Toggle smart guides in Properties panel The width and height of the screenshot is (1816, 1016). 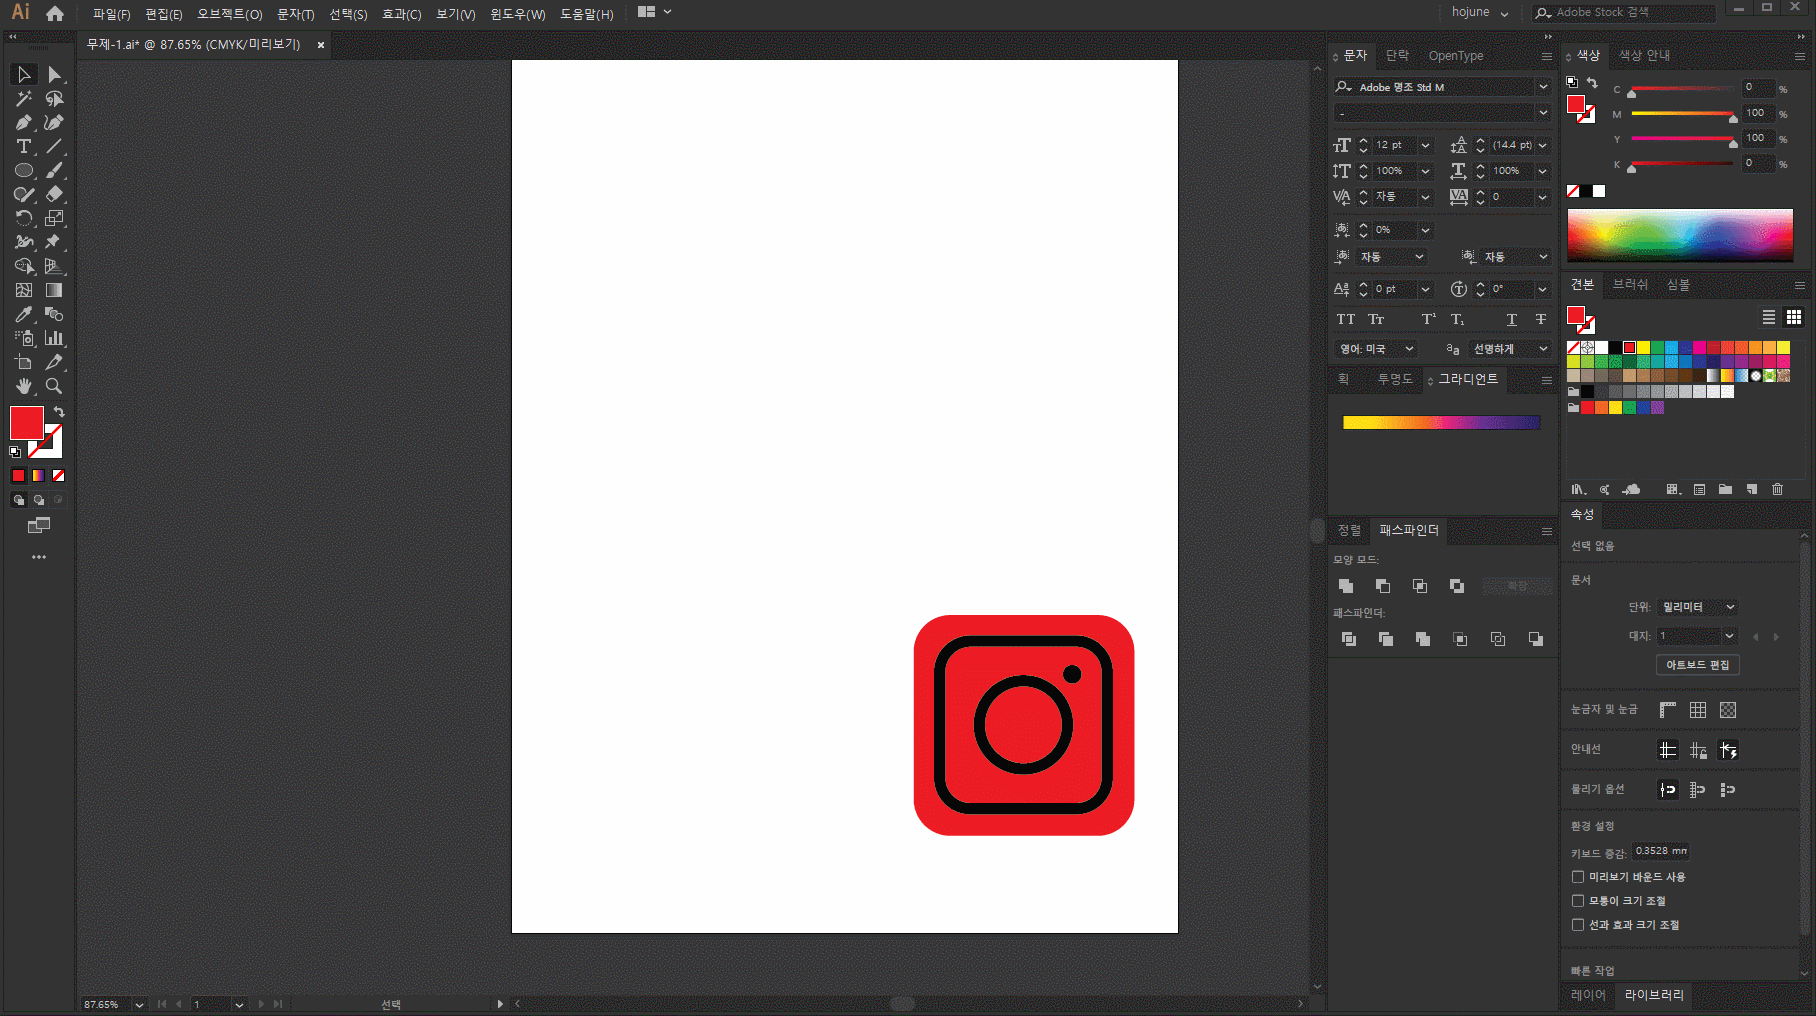1728,750
